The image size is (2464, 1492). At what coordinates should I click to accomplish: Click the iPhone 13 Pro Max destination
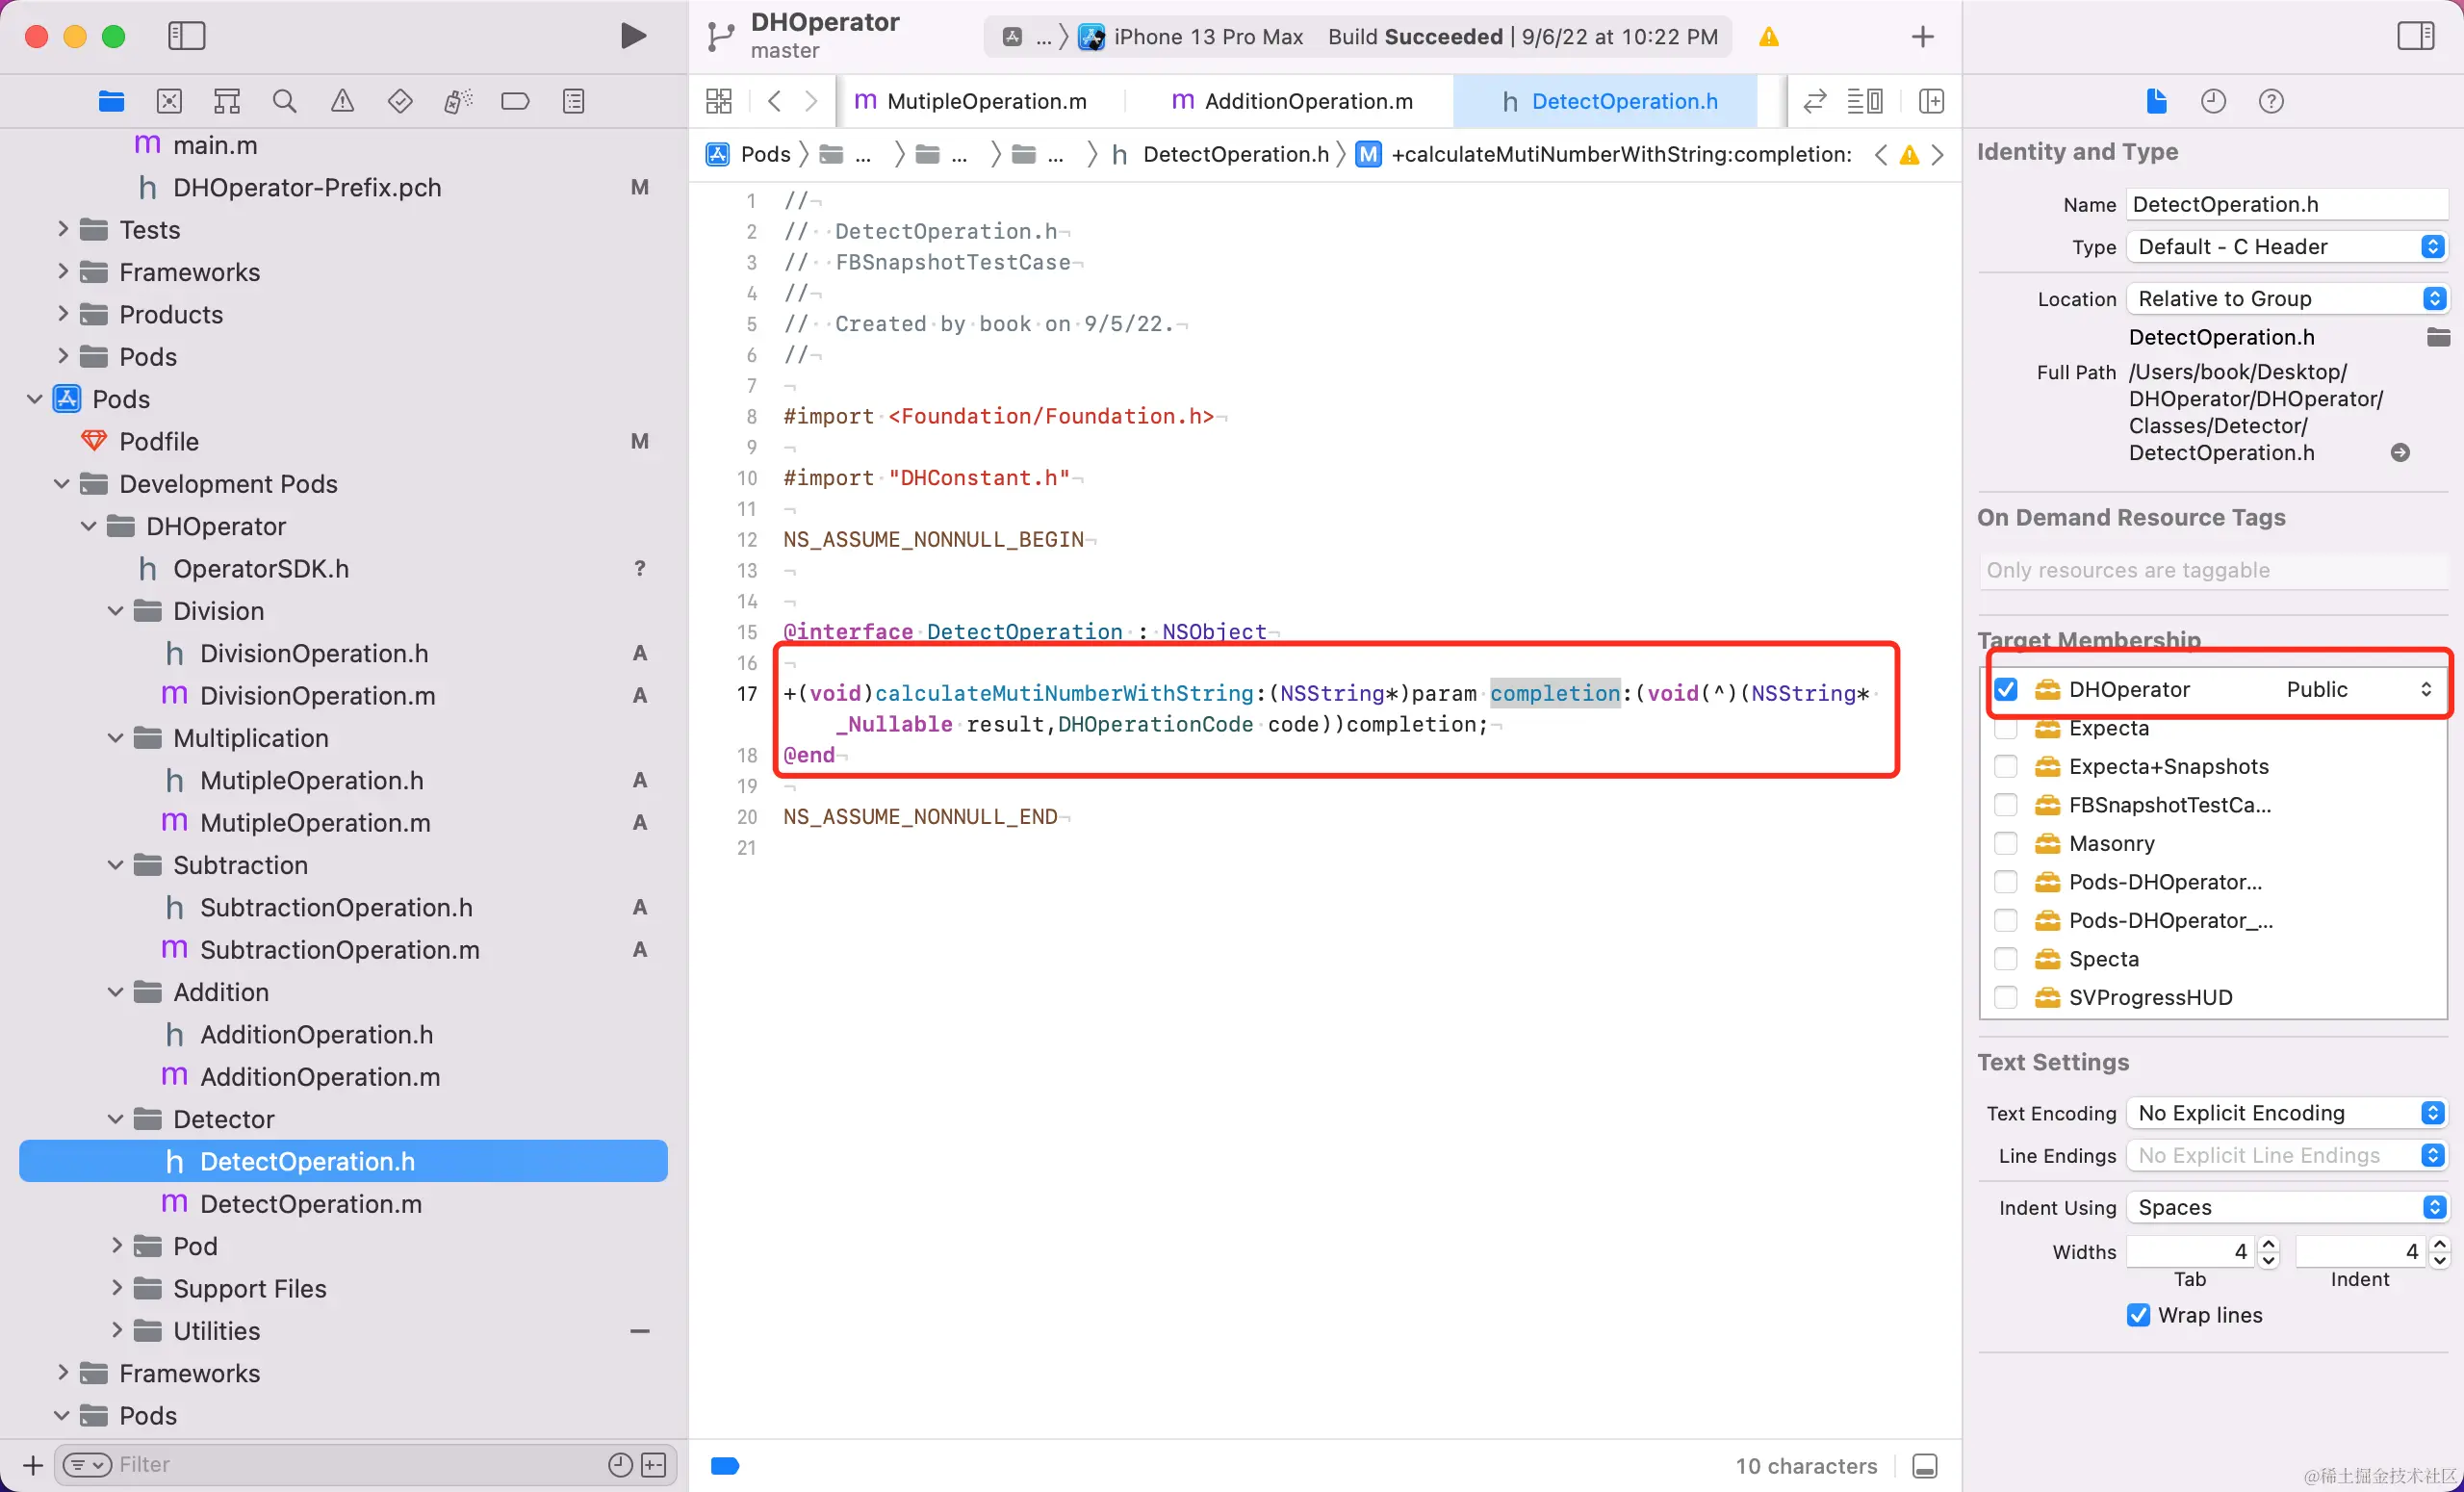point(1207,37)
